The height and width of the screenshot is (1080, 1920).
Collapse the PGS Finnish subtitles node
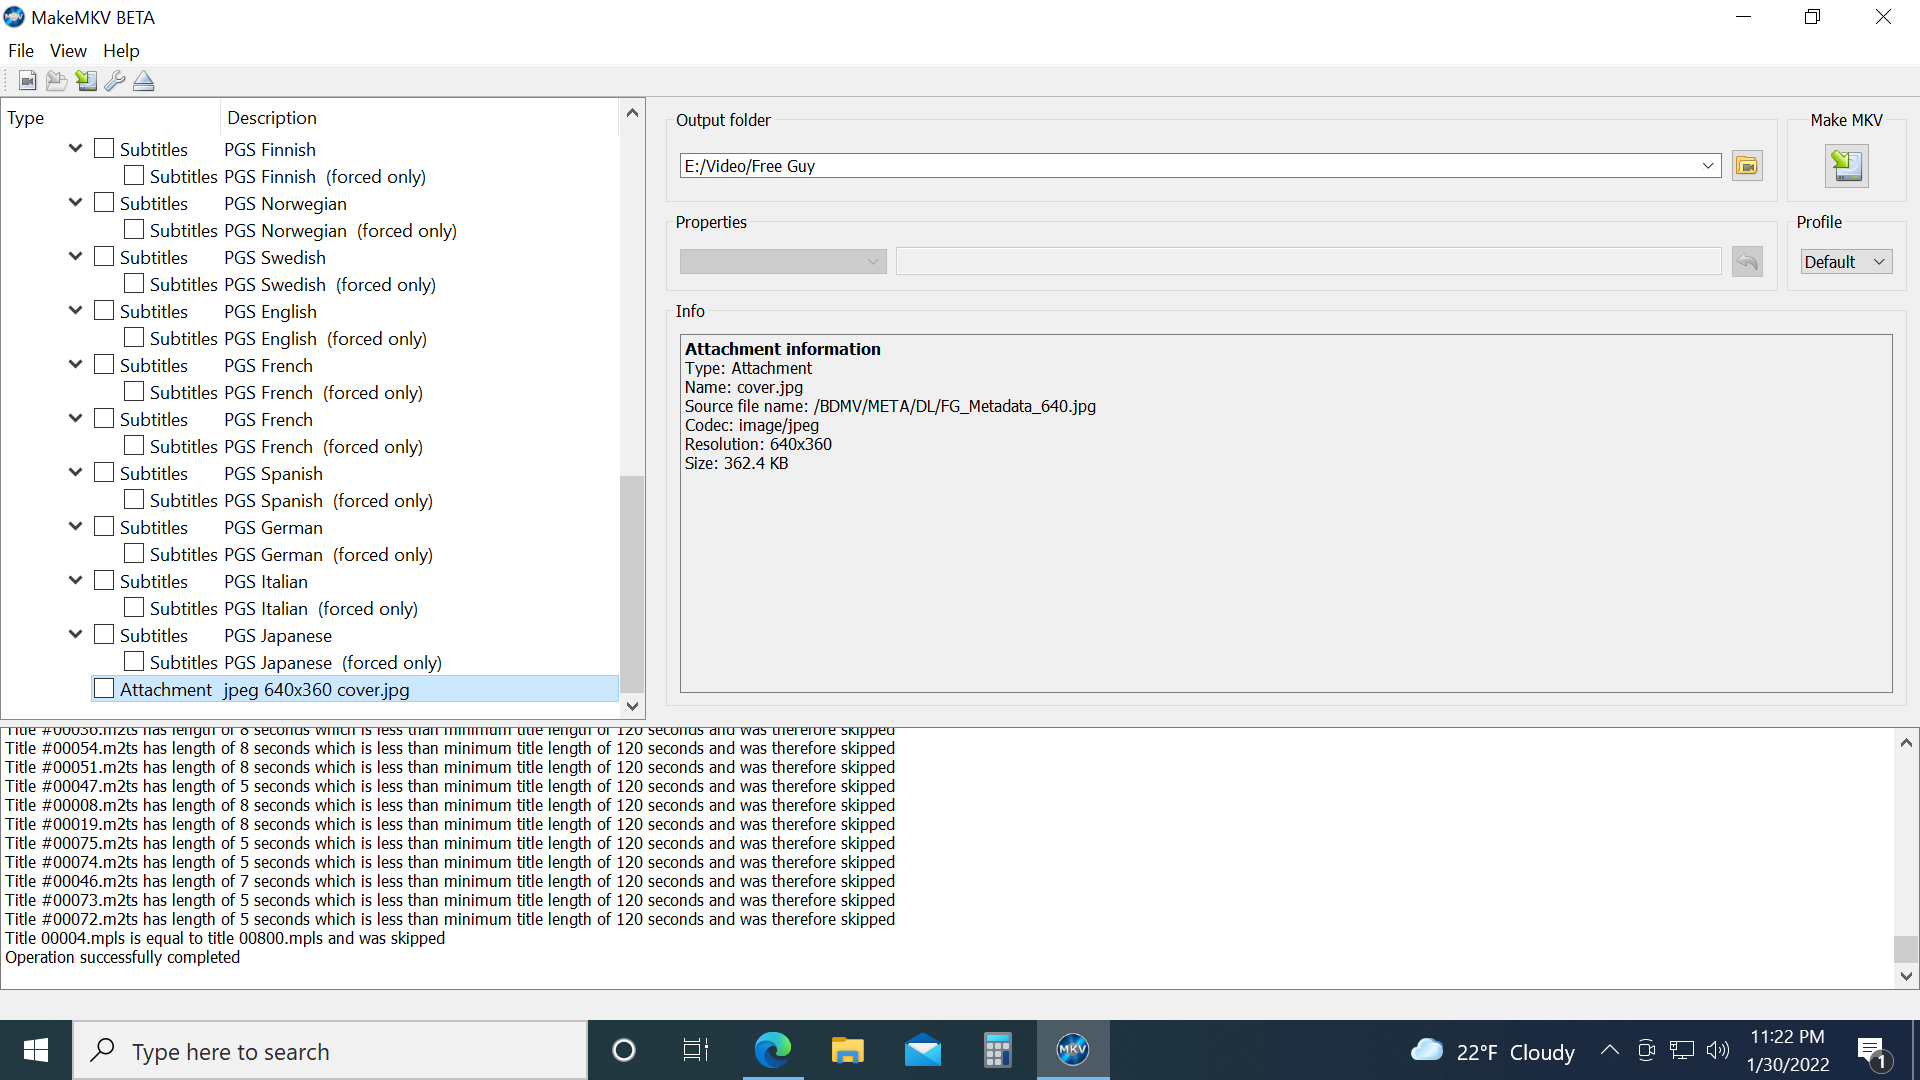tap(75, 148)
